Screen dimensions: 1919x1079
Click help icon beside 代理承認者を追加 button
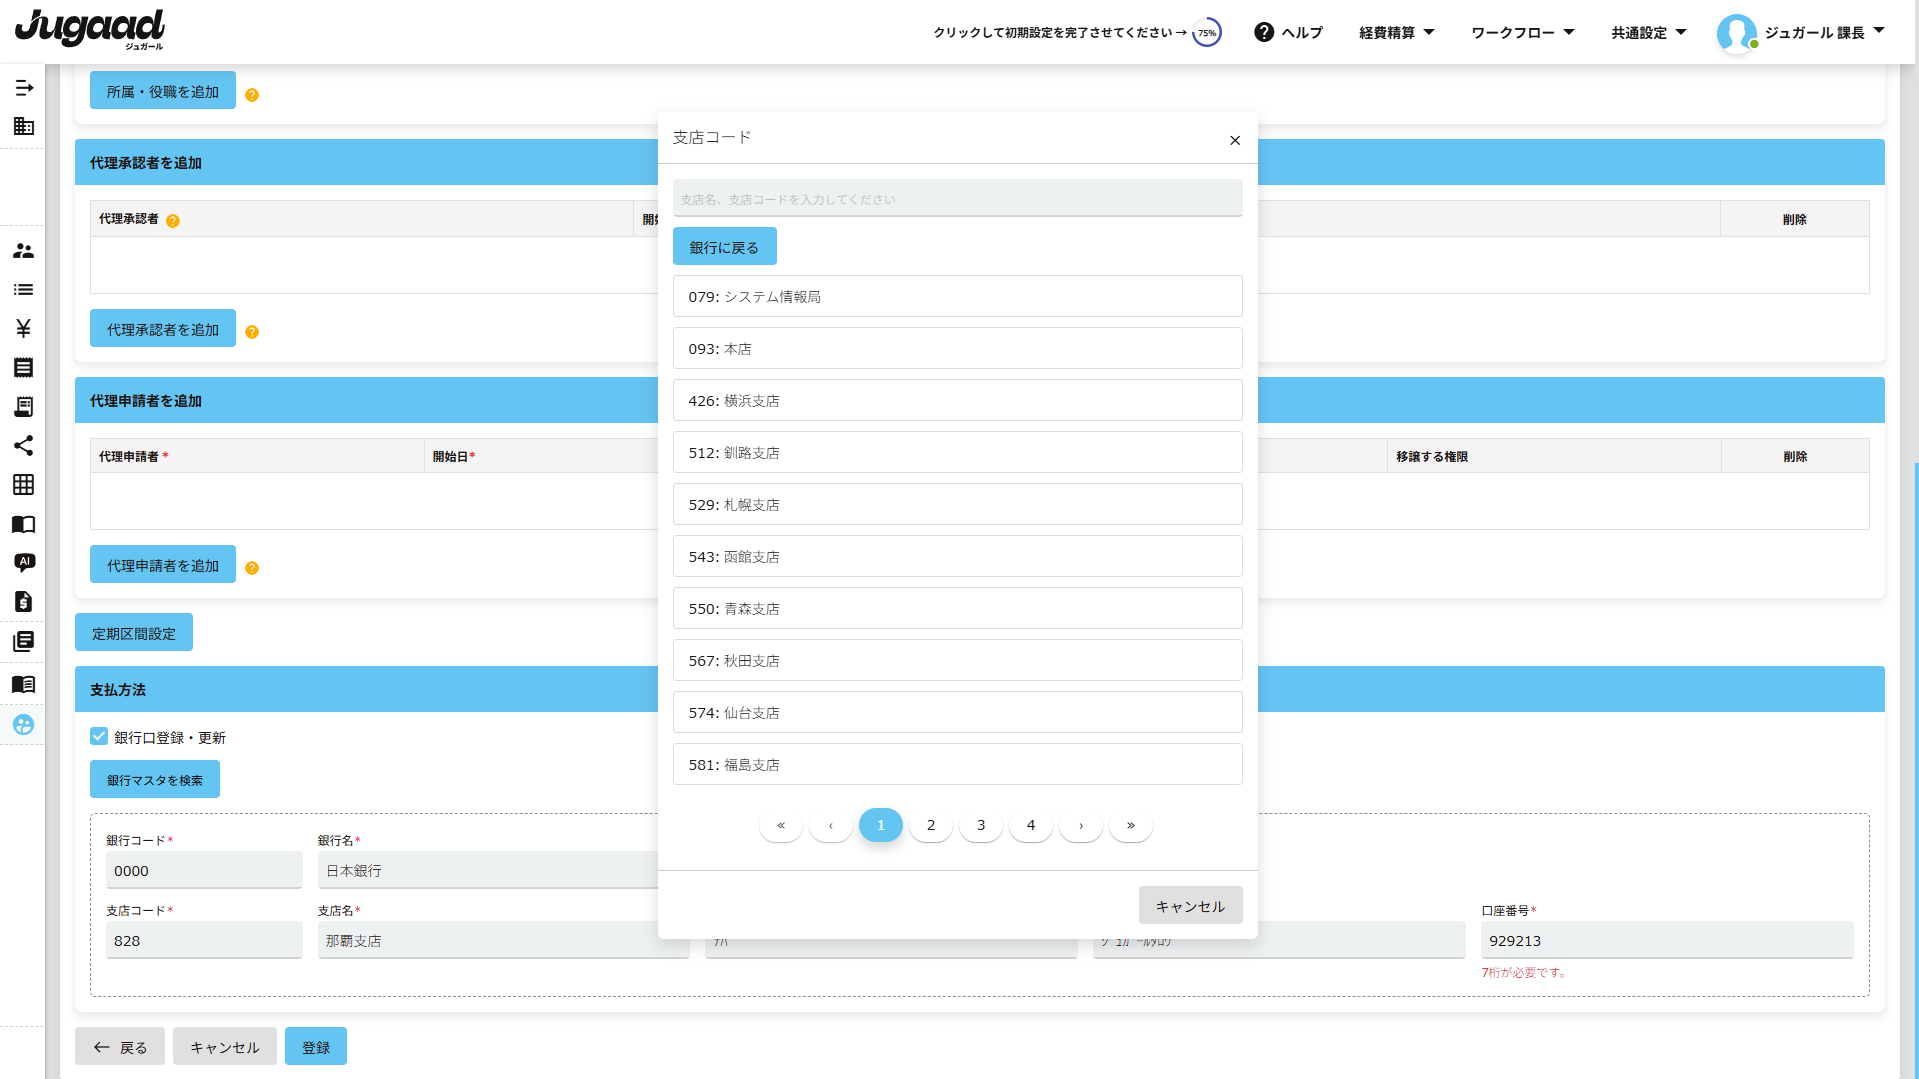coord(252,332)
